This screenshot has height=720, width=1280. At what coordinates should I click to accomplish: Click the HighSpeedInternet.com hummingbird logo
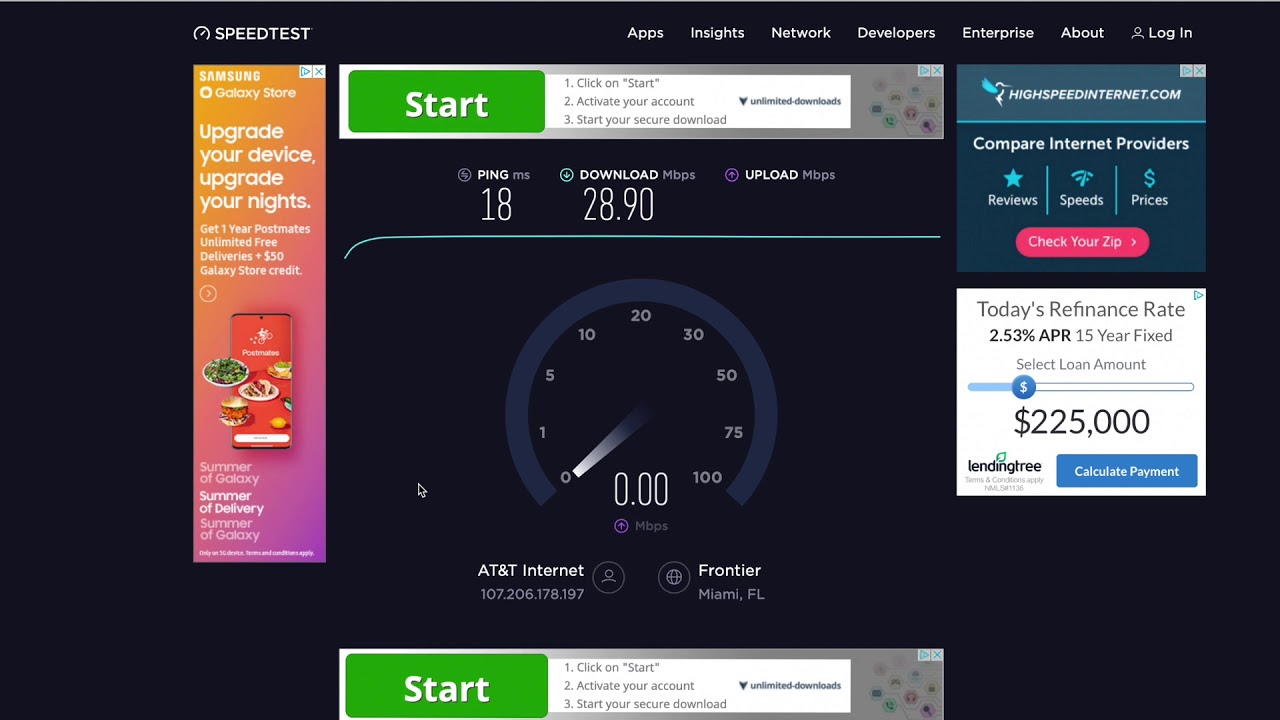1081,93
